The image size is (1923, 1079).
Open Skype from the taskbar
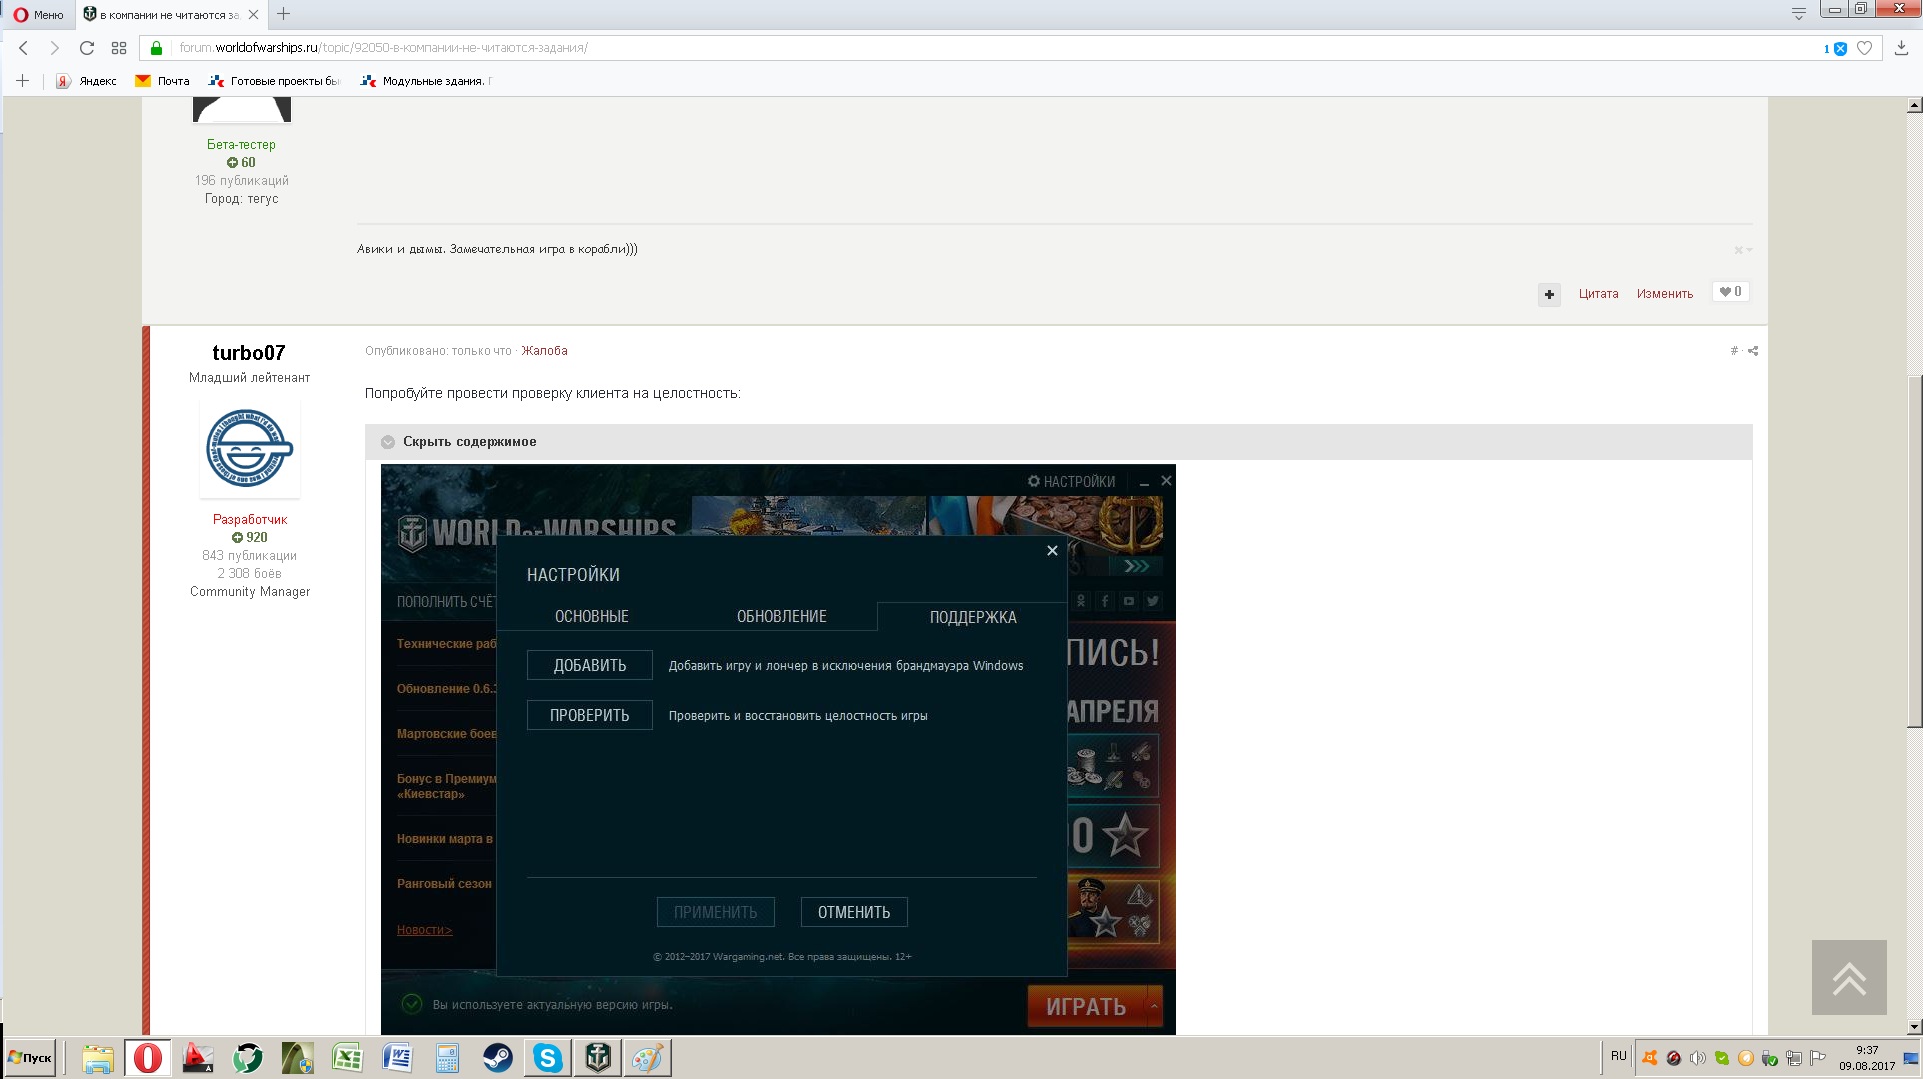point(548,1058)
